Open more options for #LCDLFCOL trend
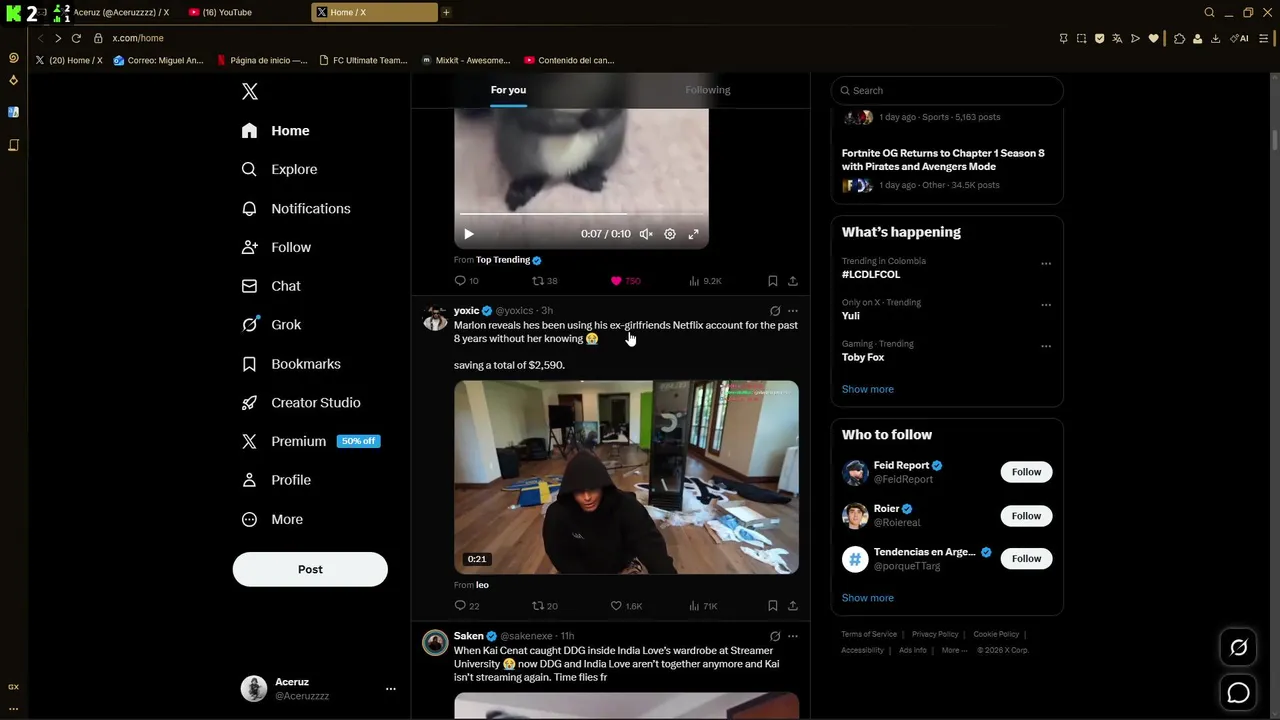Screen dimensions: 1280x720 coord(1046,264)
